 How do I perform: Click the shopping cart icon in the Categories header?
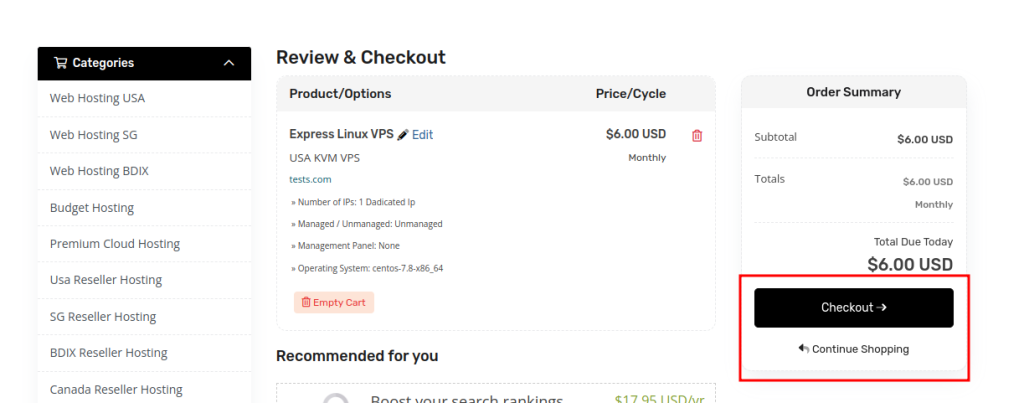coord(61,63)
